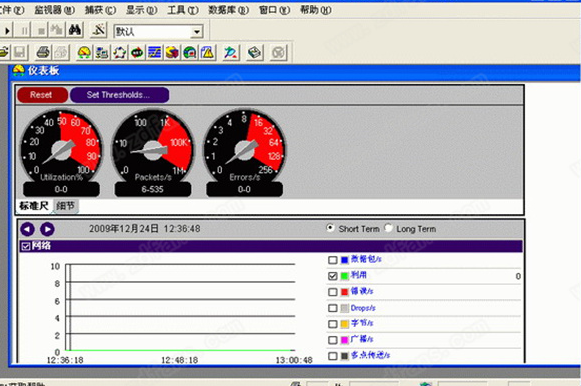Open the 工具(T) menu
Image resolution: width=581 pixels, height=386 pixels.
pos(183,10)
